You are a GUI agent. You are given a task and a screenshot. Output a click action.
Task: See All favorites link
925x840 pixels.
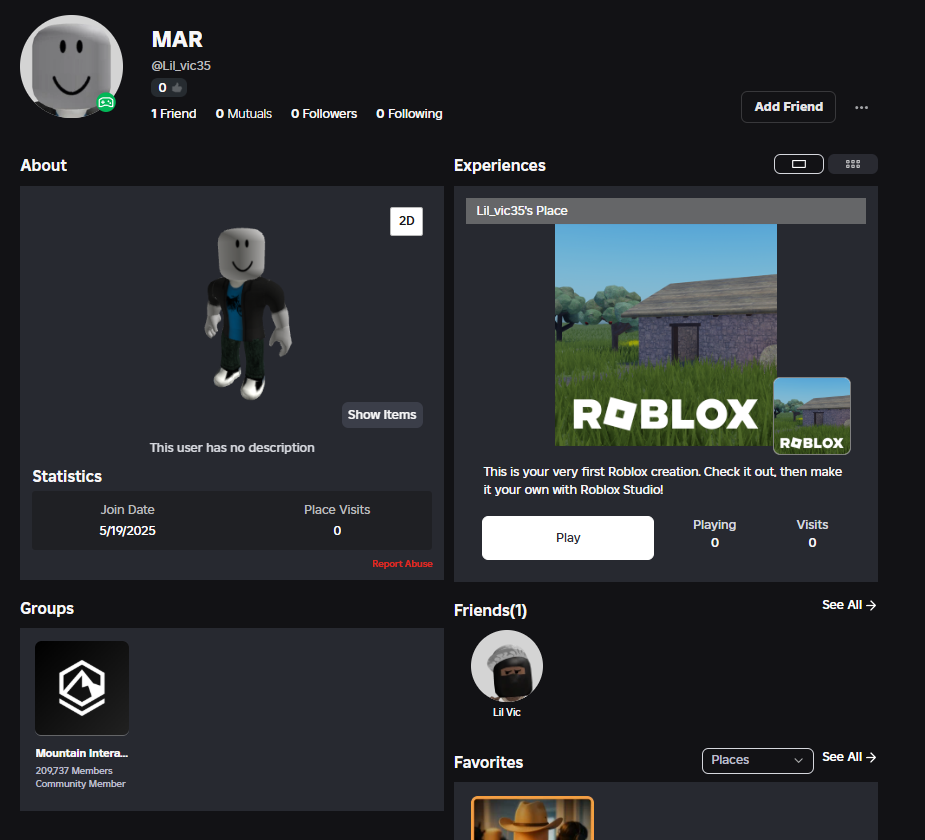[x=849, y=757]
